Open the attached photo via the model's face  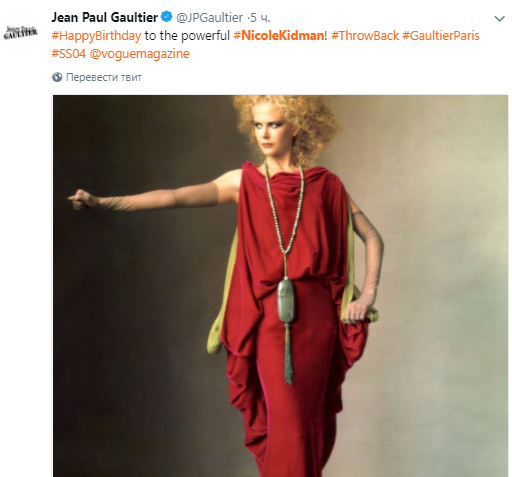[272, 133]
